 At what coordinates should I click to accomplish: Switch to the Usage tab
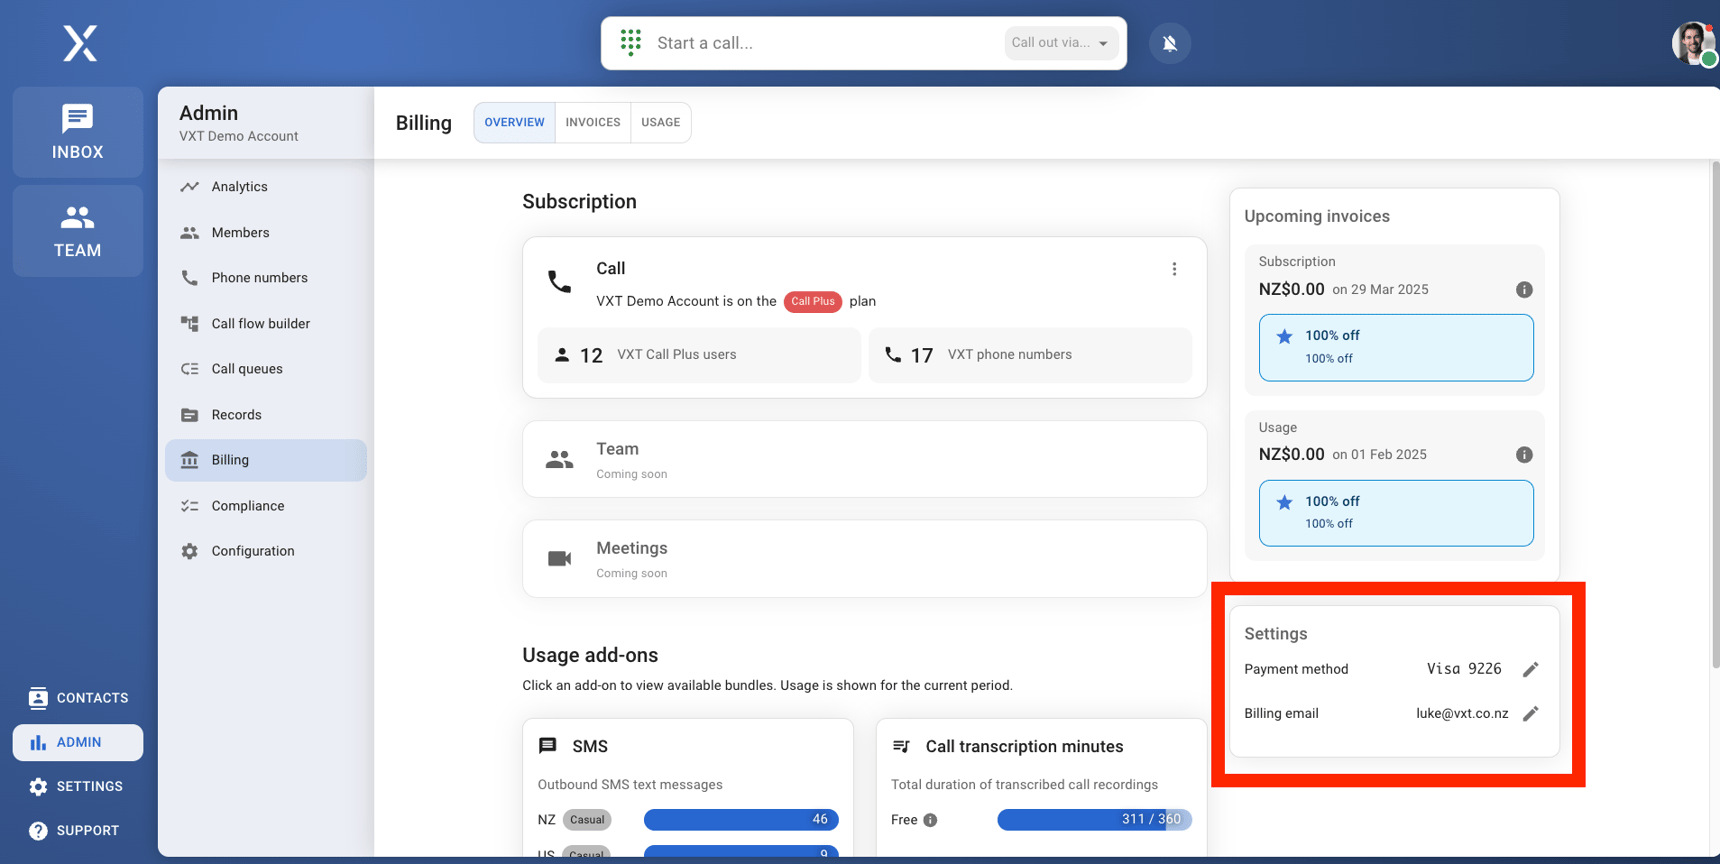660,122
